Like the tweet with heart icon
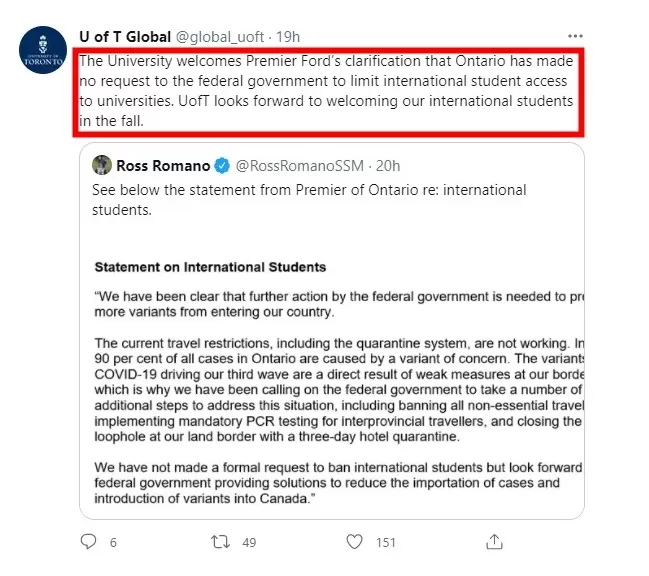 tap(354, 542)
